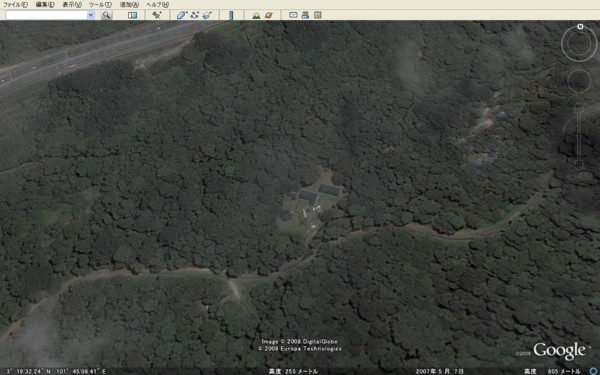The height and width of the screenshot is (375, 600).
Task: Click the Print icon
Action: 305,15
